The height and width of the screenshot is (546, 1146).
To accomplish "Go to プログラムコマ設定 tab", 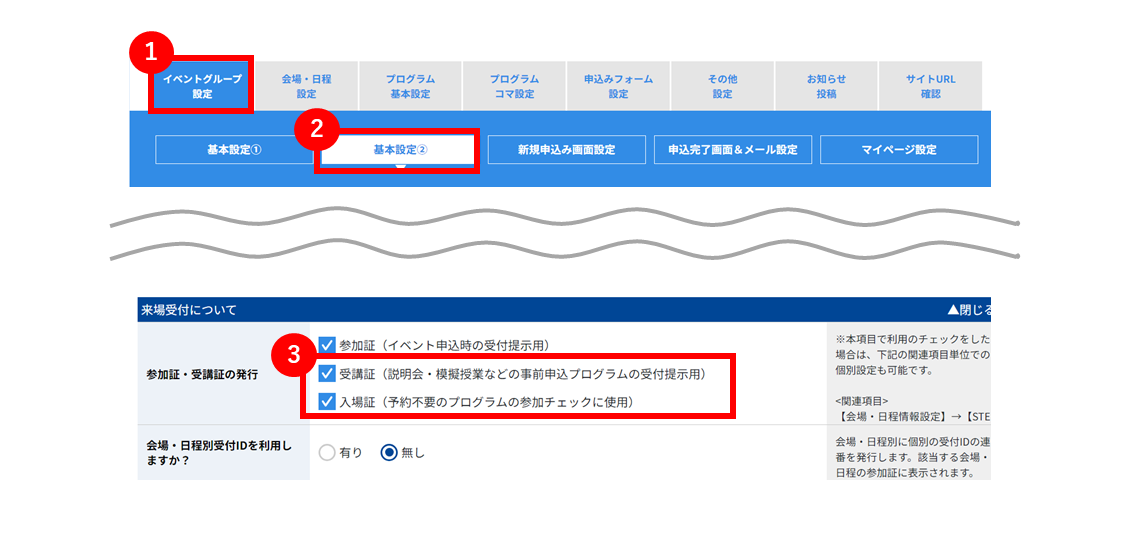I will point(514,86).
